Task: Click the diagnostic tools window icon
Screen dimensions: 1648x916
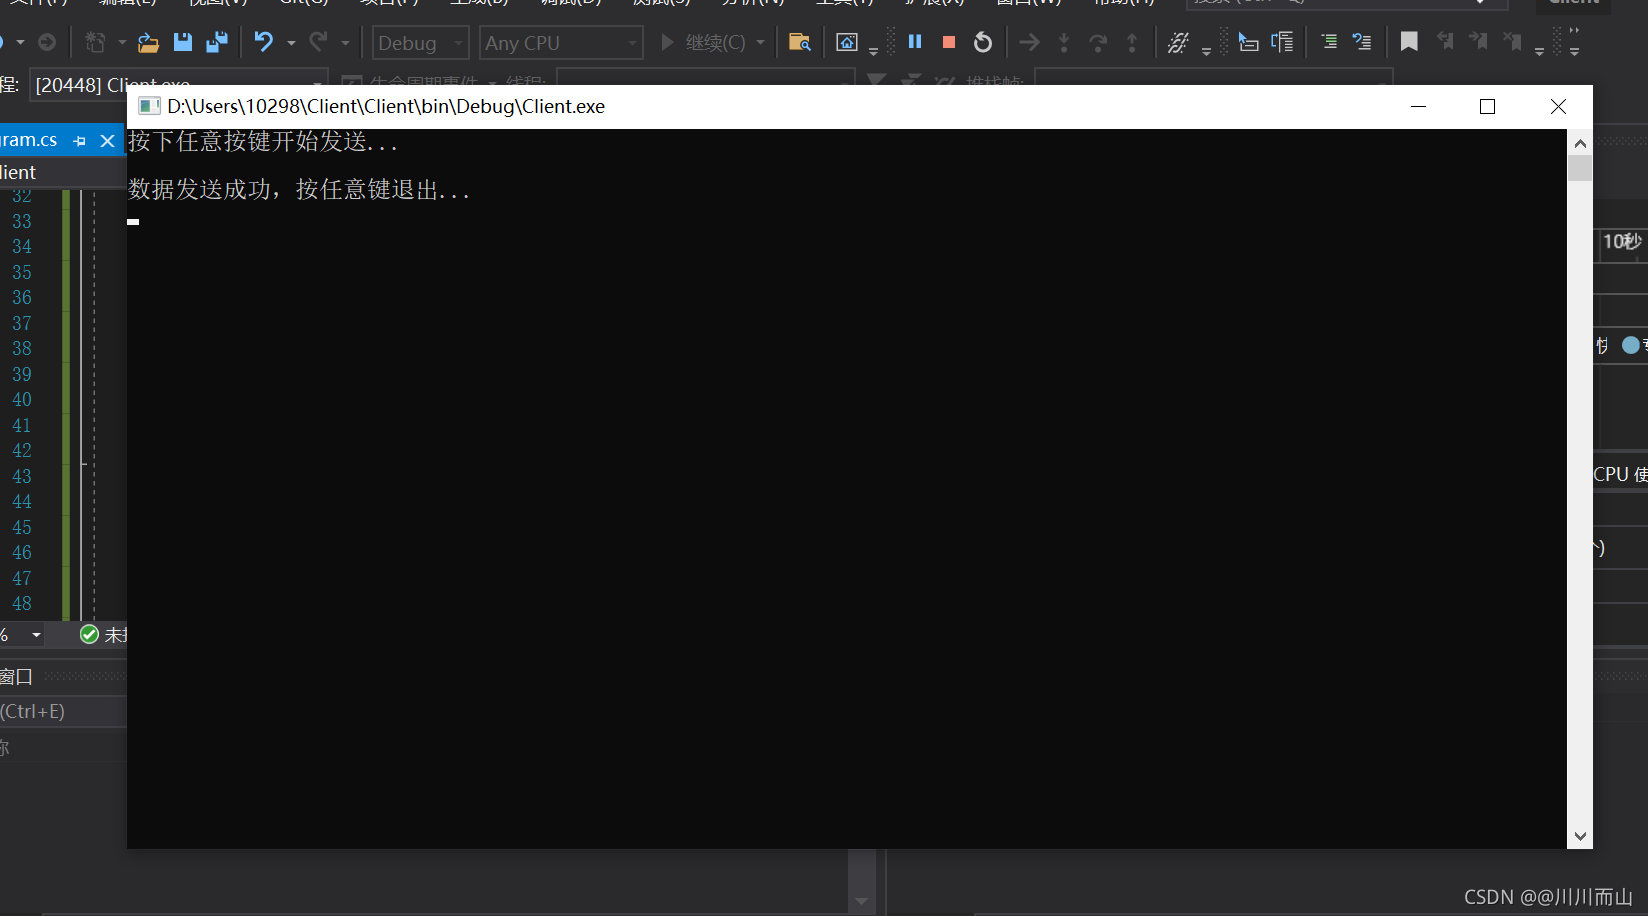Action: 847,42
